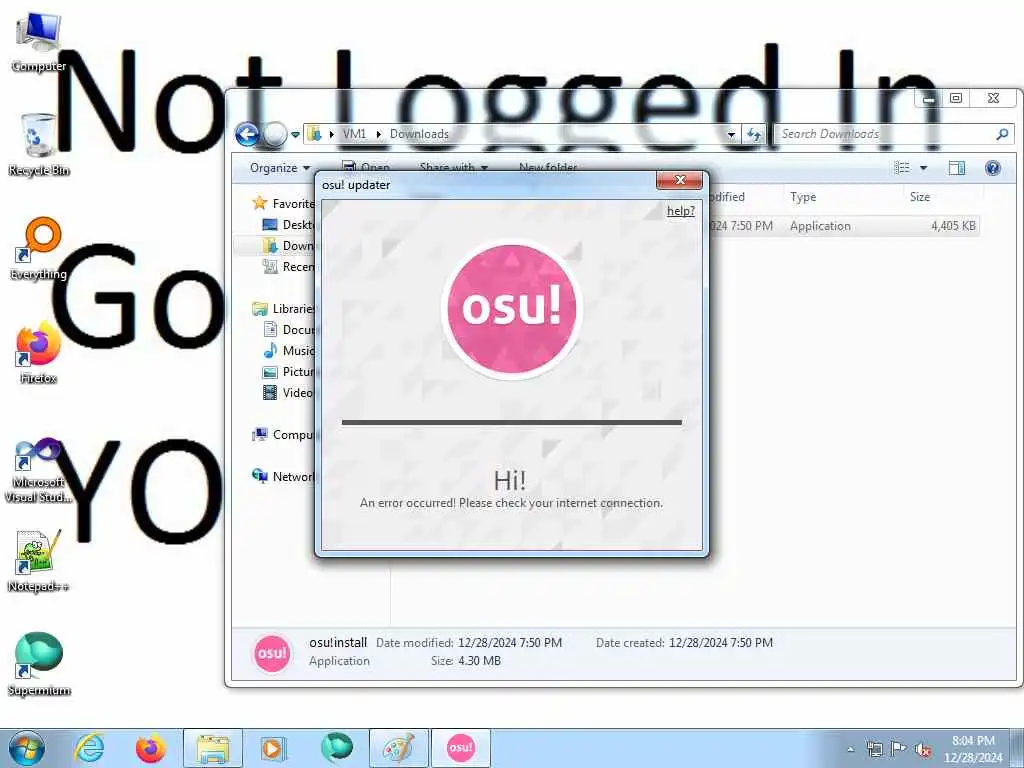Switch to the osu! taskbar button
Image resolution: width=1024 pixels, height=768 pixels.
[460, 748]
